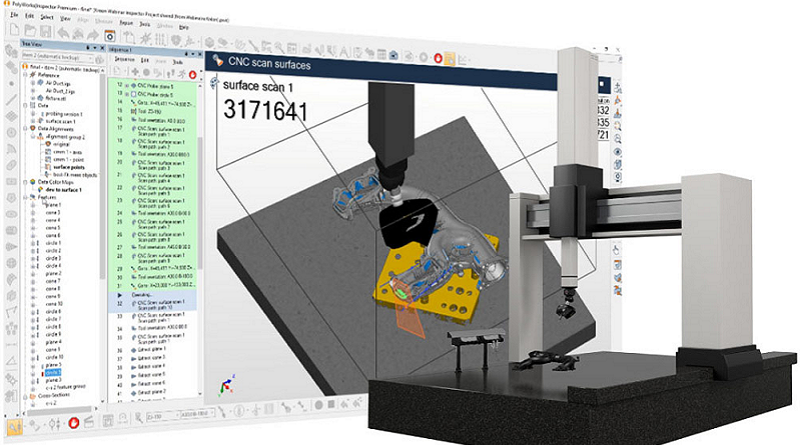800x445 pixels.
Task: Select dev to surface 1 in the tree
Action: 63,189
